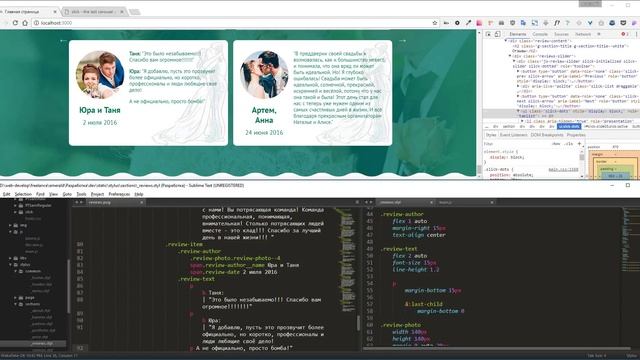Viewport: 640px width, 360px height.
Task: Expand the img folder in Sublime sidebar
Action: pyautogui.click(x=11, y=225)
